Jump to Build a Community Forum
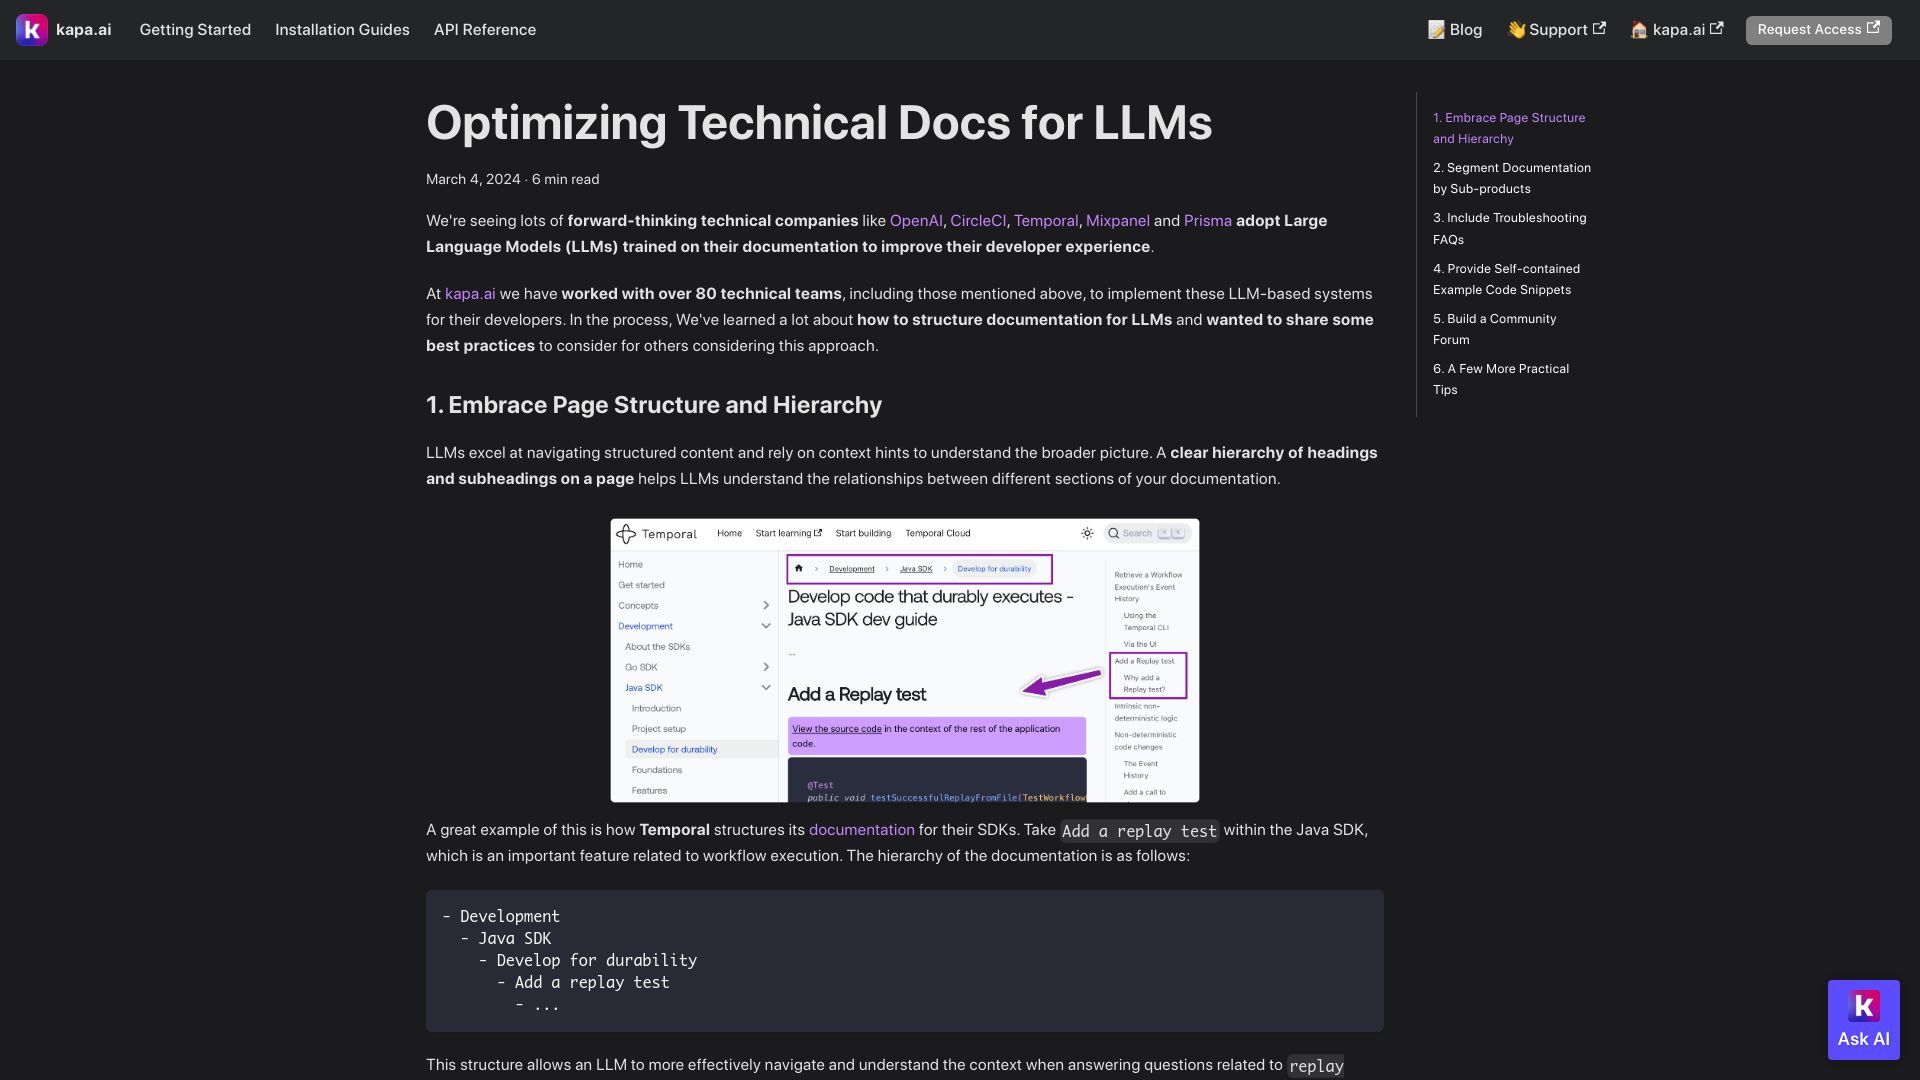This screenshot has height=1080, width=1920. [1494, 329]
